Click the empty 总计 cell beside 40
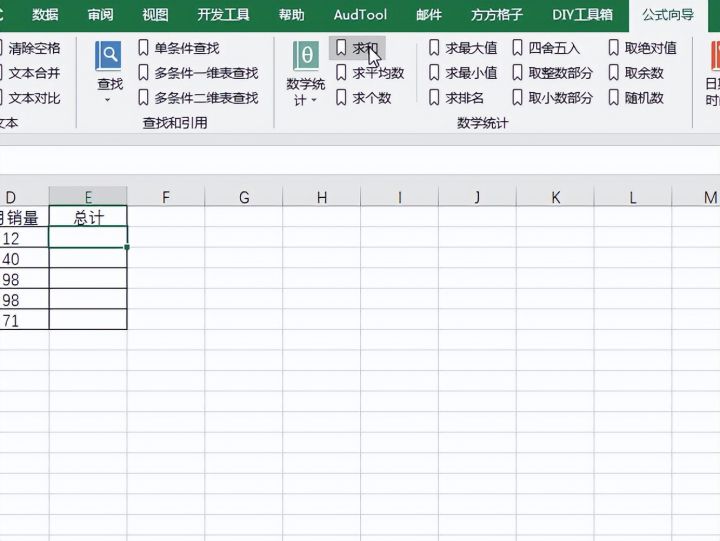 (x=88, y=258)
